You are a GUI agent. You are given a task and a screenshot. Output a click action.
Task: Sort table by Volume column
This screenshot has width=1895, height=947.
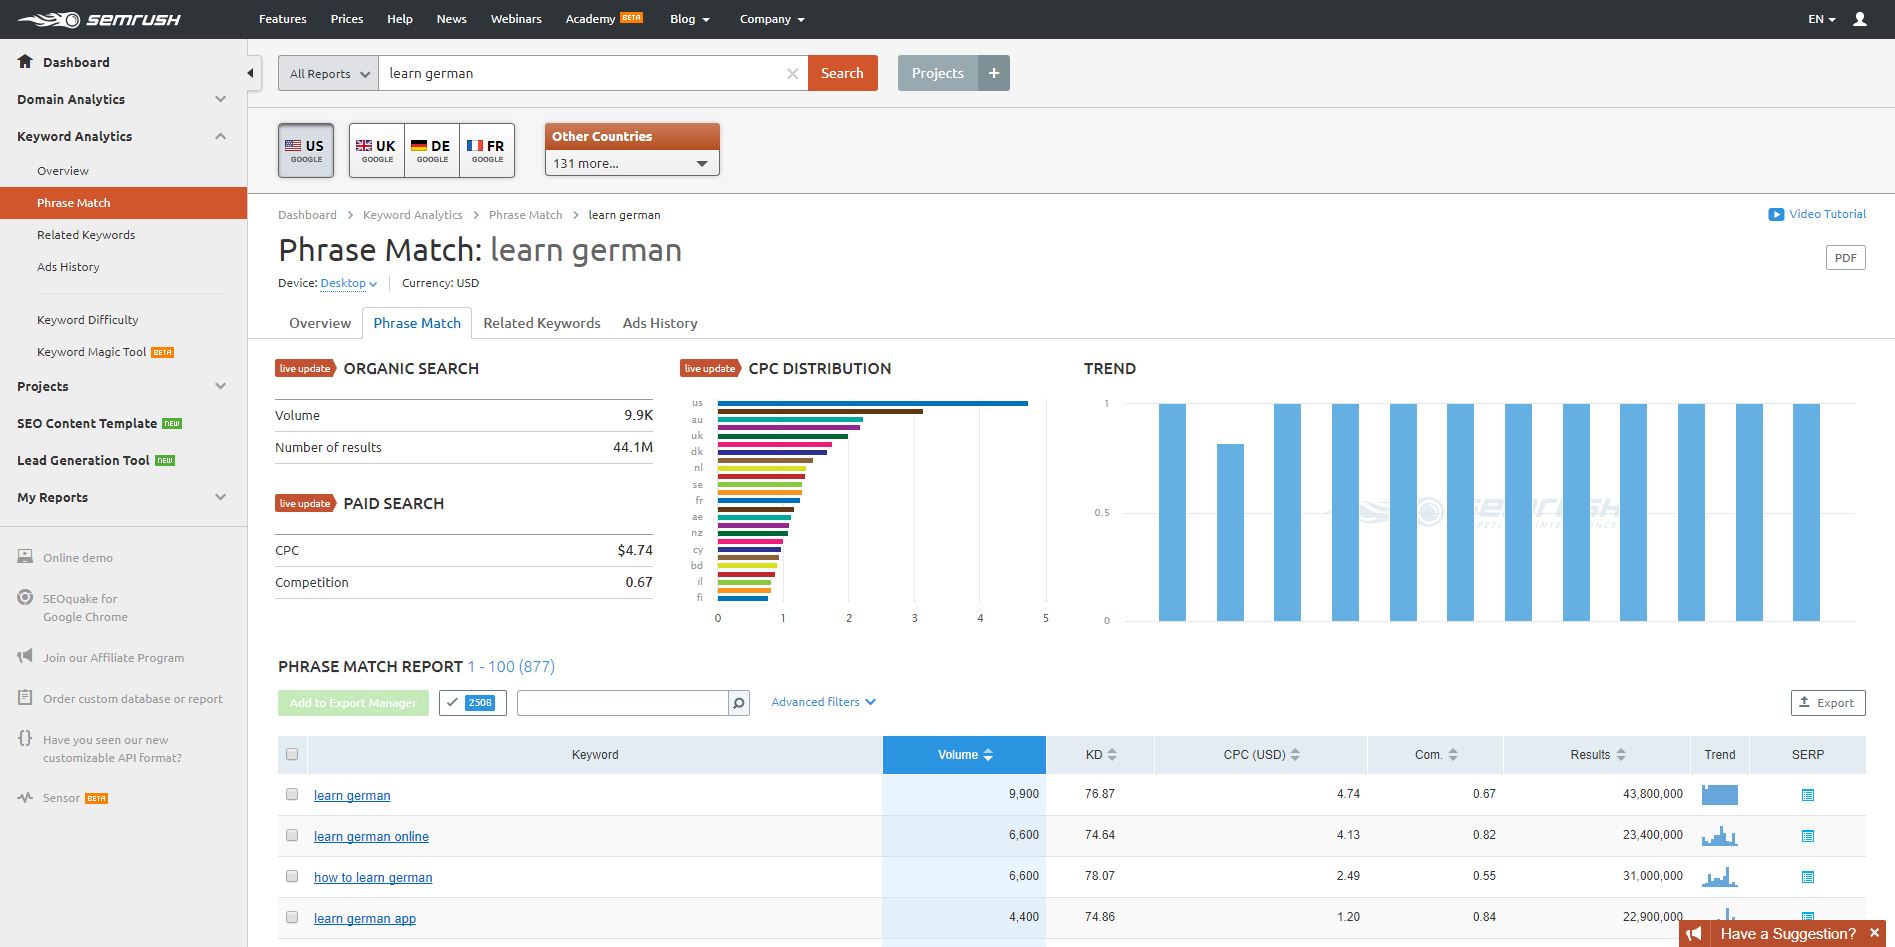coord(964,755)
